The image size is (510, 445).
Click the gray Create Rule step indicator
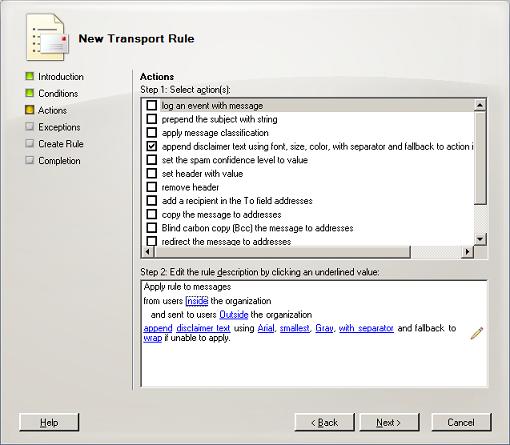[x=30, y=143]
